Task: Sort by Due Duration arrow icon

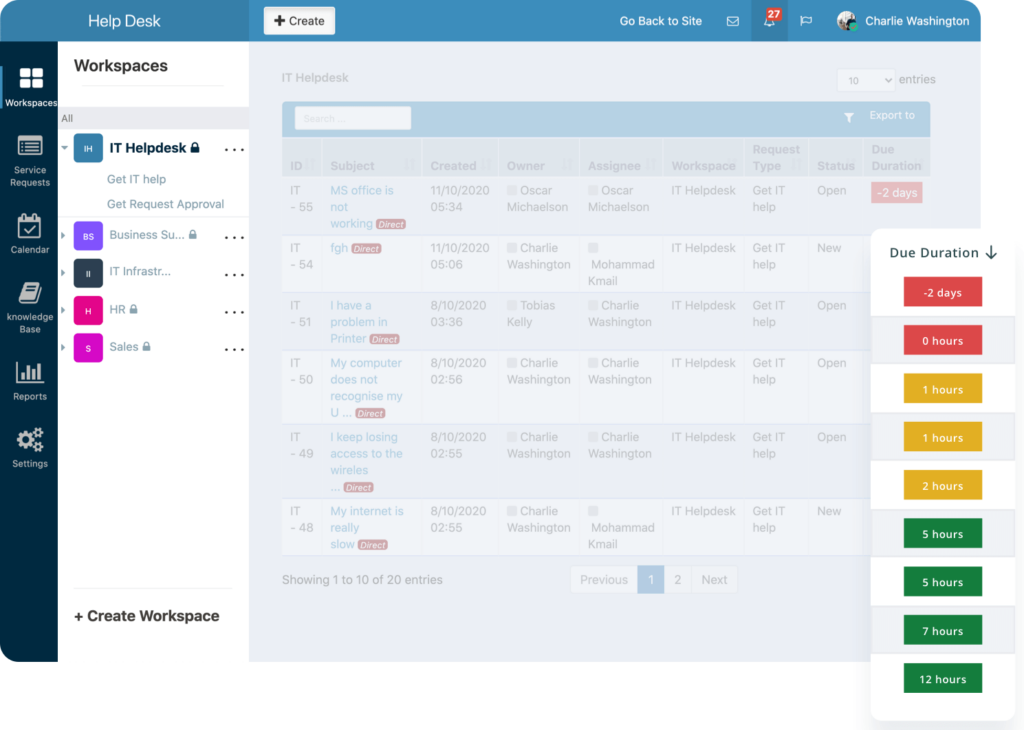Action: (x=991, y=252)
